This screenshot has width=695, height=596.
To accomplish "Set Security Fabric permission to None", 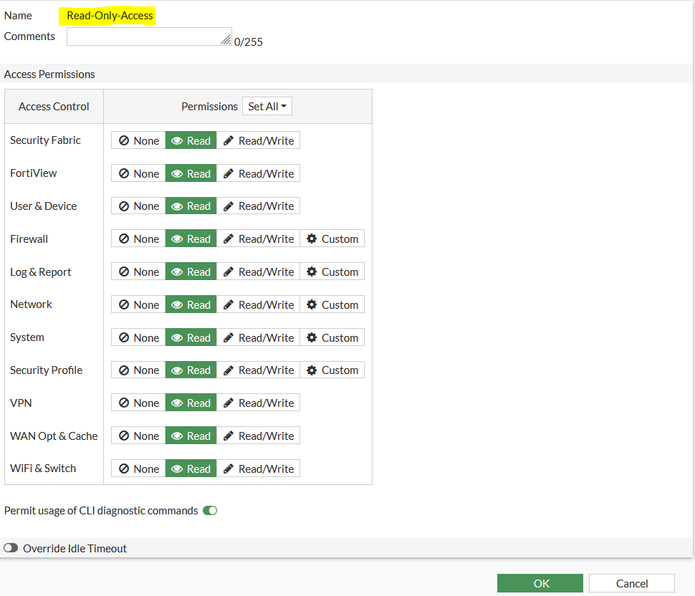I will [x=138, y=140].
